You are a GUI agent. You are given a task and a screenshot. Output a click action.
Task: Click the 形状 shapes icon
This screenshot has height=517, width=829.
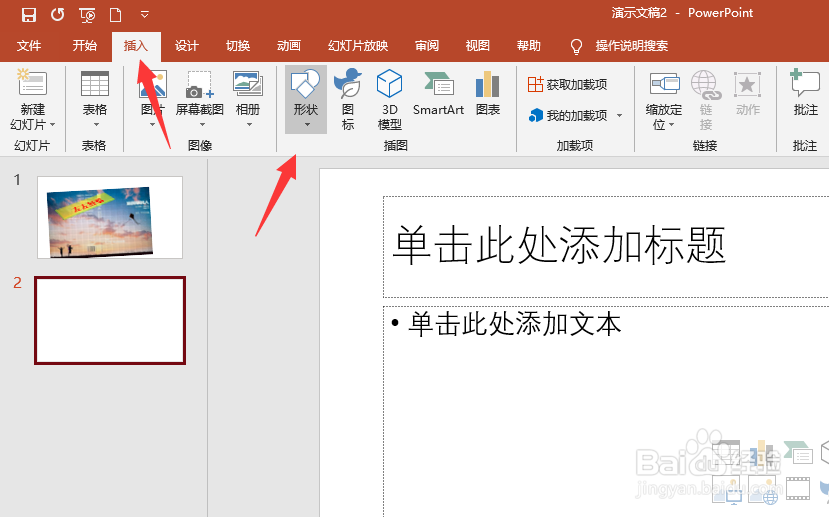click(x=306, y=84)
